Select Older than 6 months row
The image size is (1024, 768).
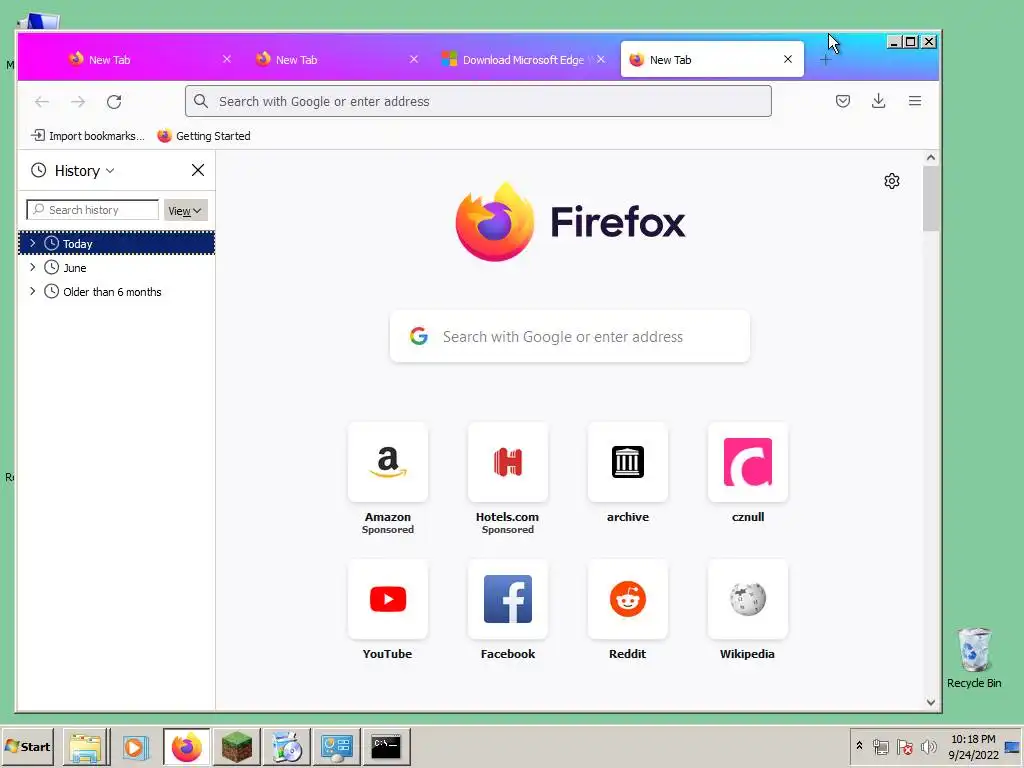coord(116,291)
